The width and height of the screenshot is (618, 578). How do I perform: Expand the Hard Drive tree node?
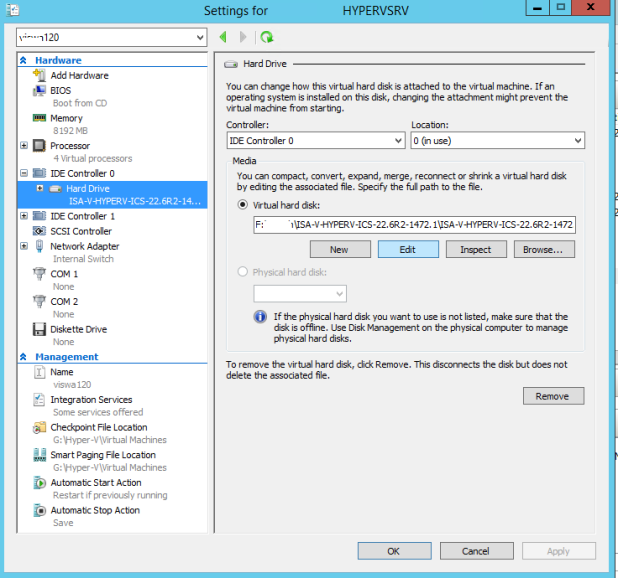(40, 188)
